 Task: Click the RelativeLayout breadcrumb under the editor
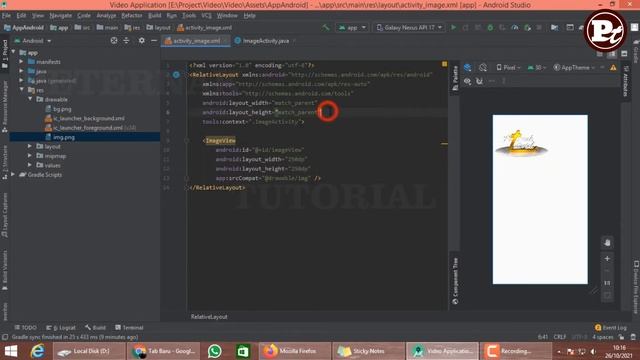point(209,317)
